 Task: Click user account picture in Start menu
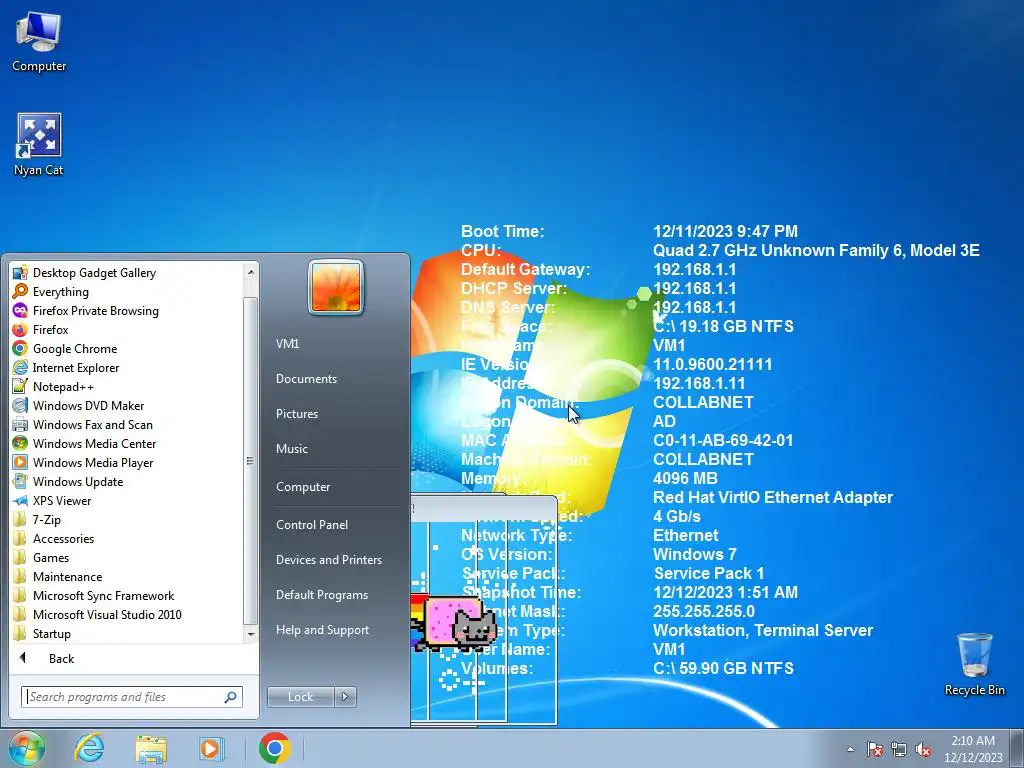336,287
